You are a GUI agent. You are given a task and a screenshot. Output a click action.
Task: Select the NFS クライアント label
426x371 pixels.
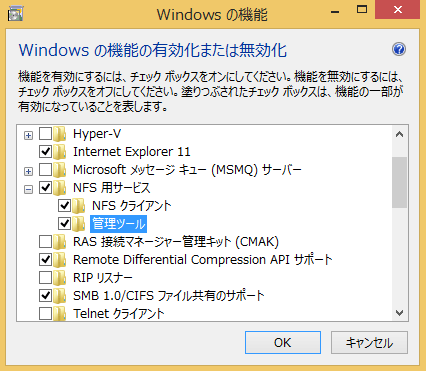(x=132, y=206)
